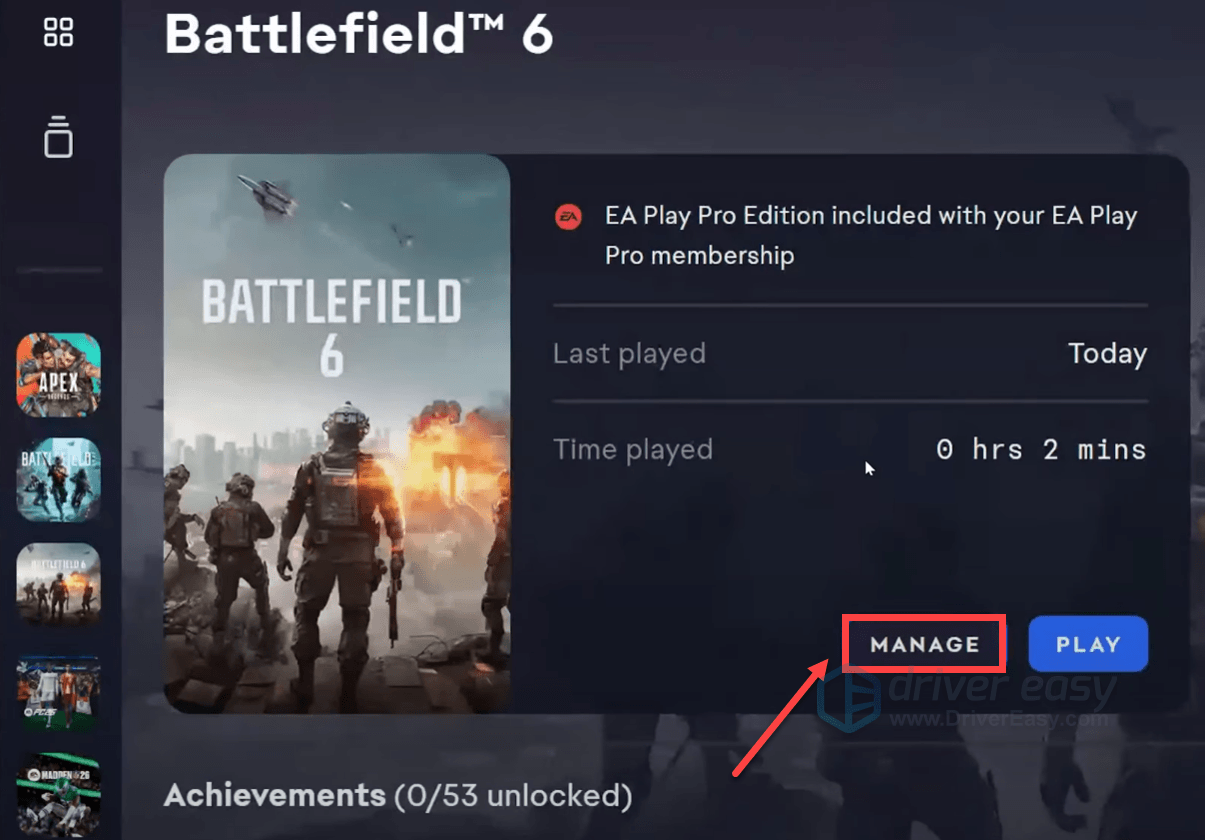Select the Madden 26 sidebar icon
The height and width of the screenshot is (840, 1205).
coord(59,795)
